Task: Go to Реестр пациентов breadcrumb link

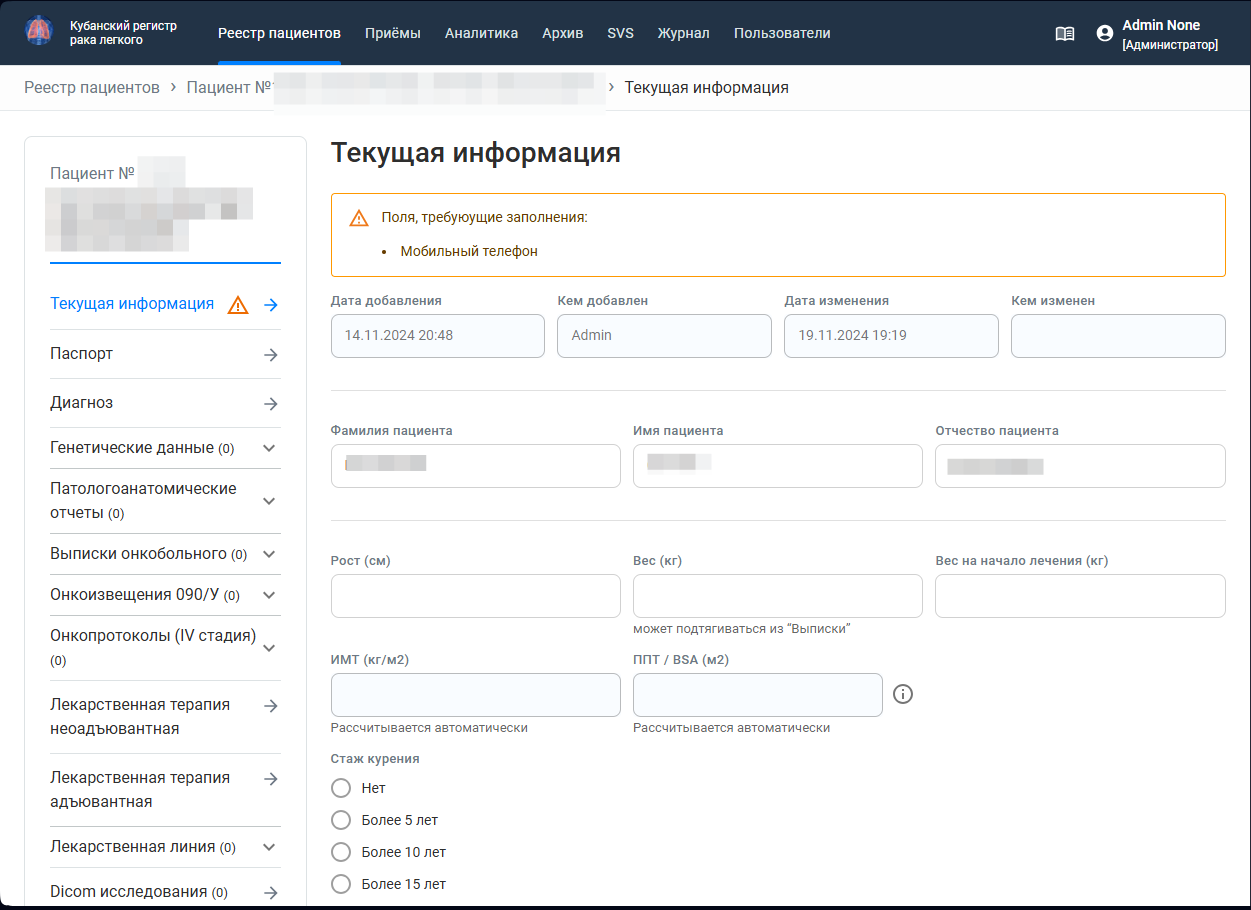Action: pos(92,88)
